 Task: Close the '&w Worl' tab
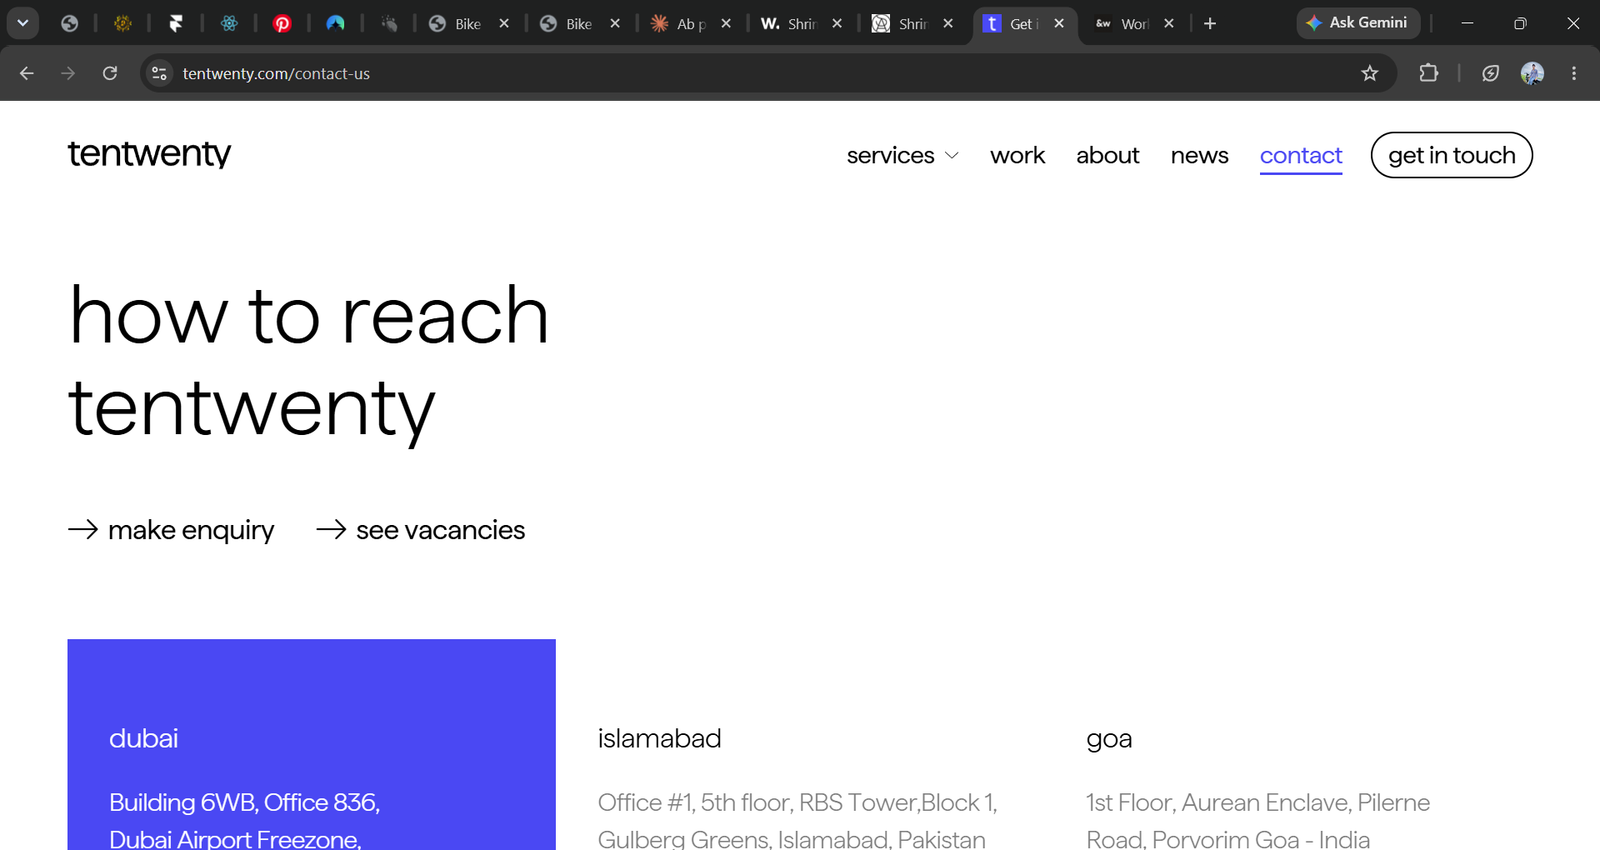[x=1169, y=23]
